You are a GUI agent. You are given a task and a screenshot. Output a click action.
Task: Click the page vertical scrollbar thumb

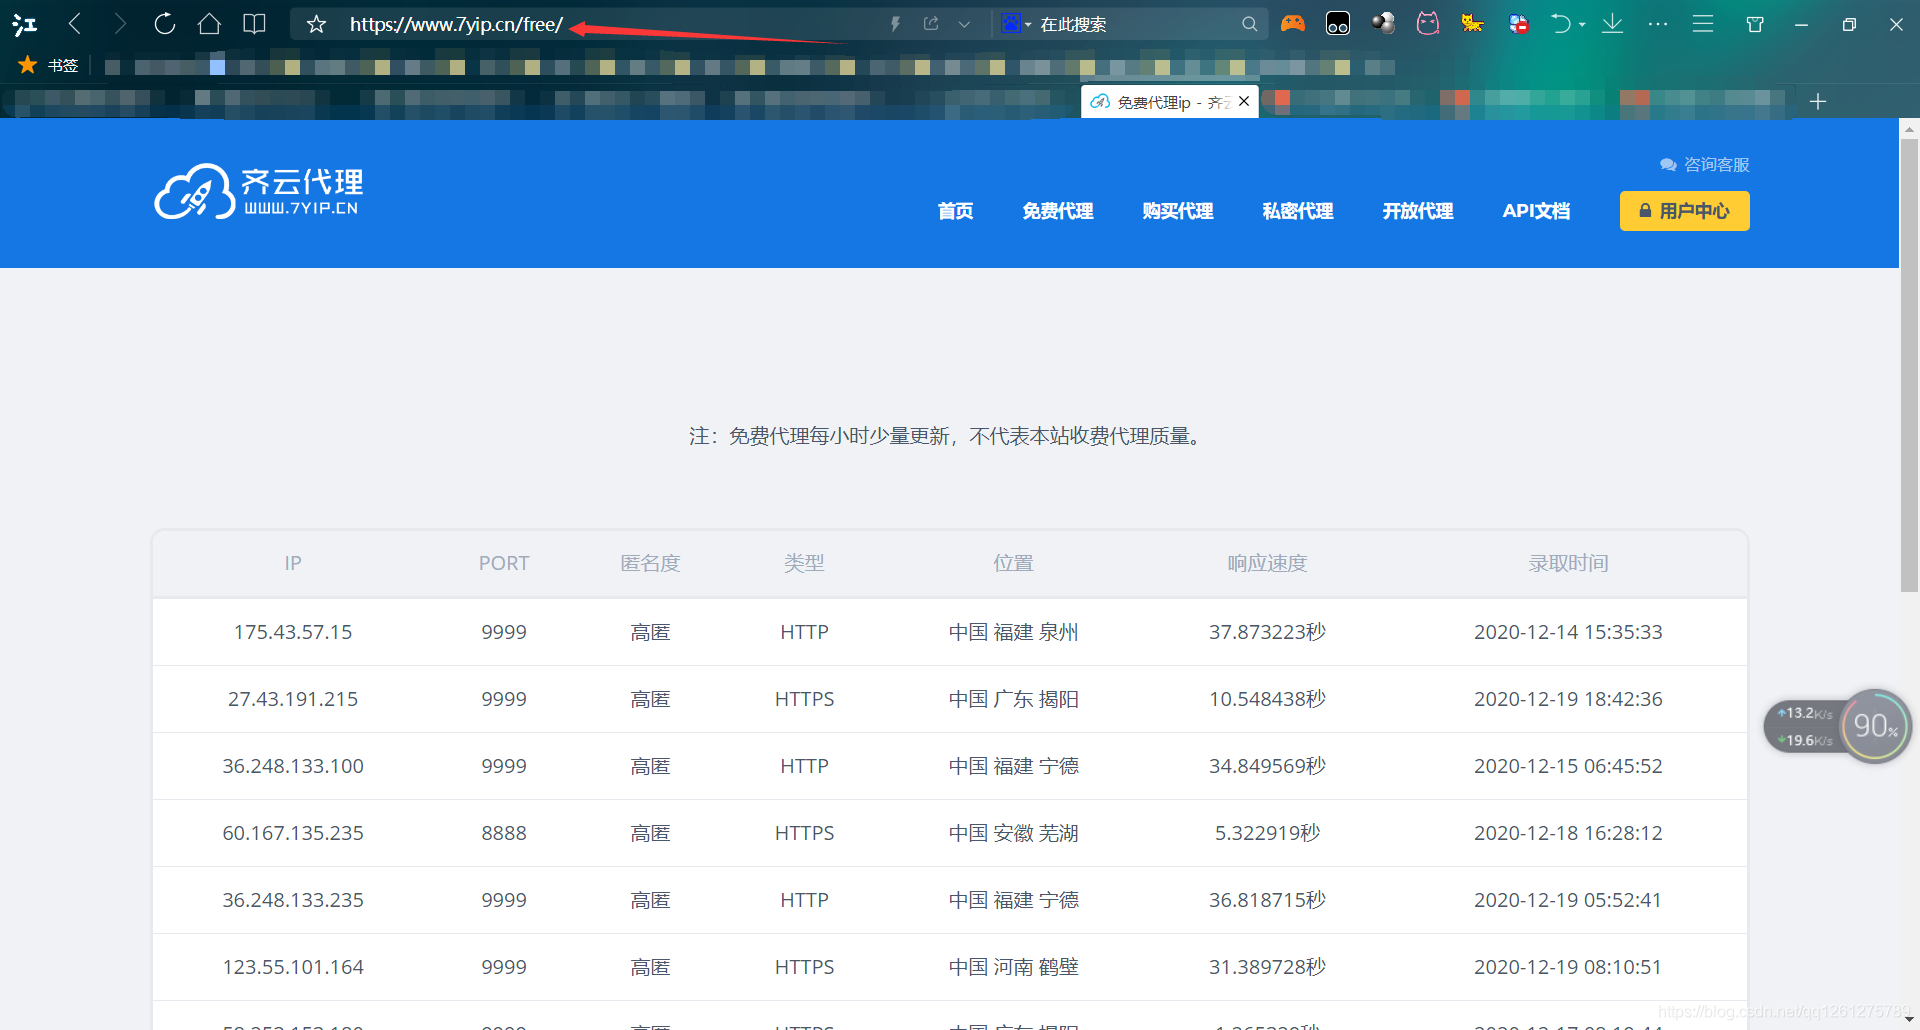point(1909,365)
